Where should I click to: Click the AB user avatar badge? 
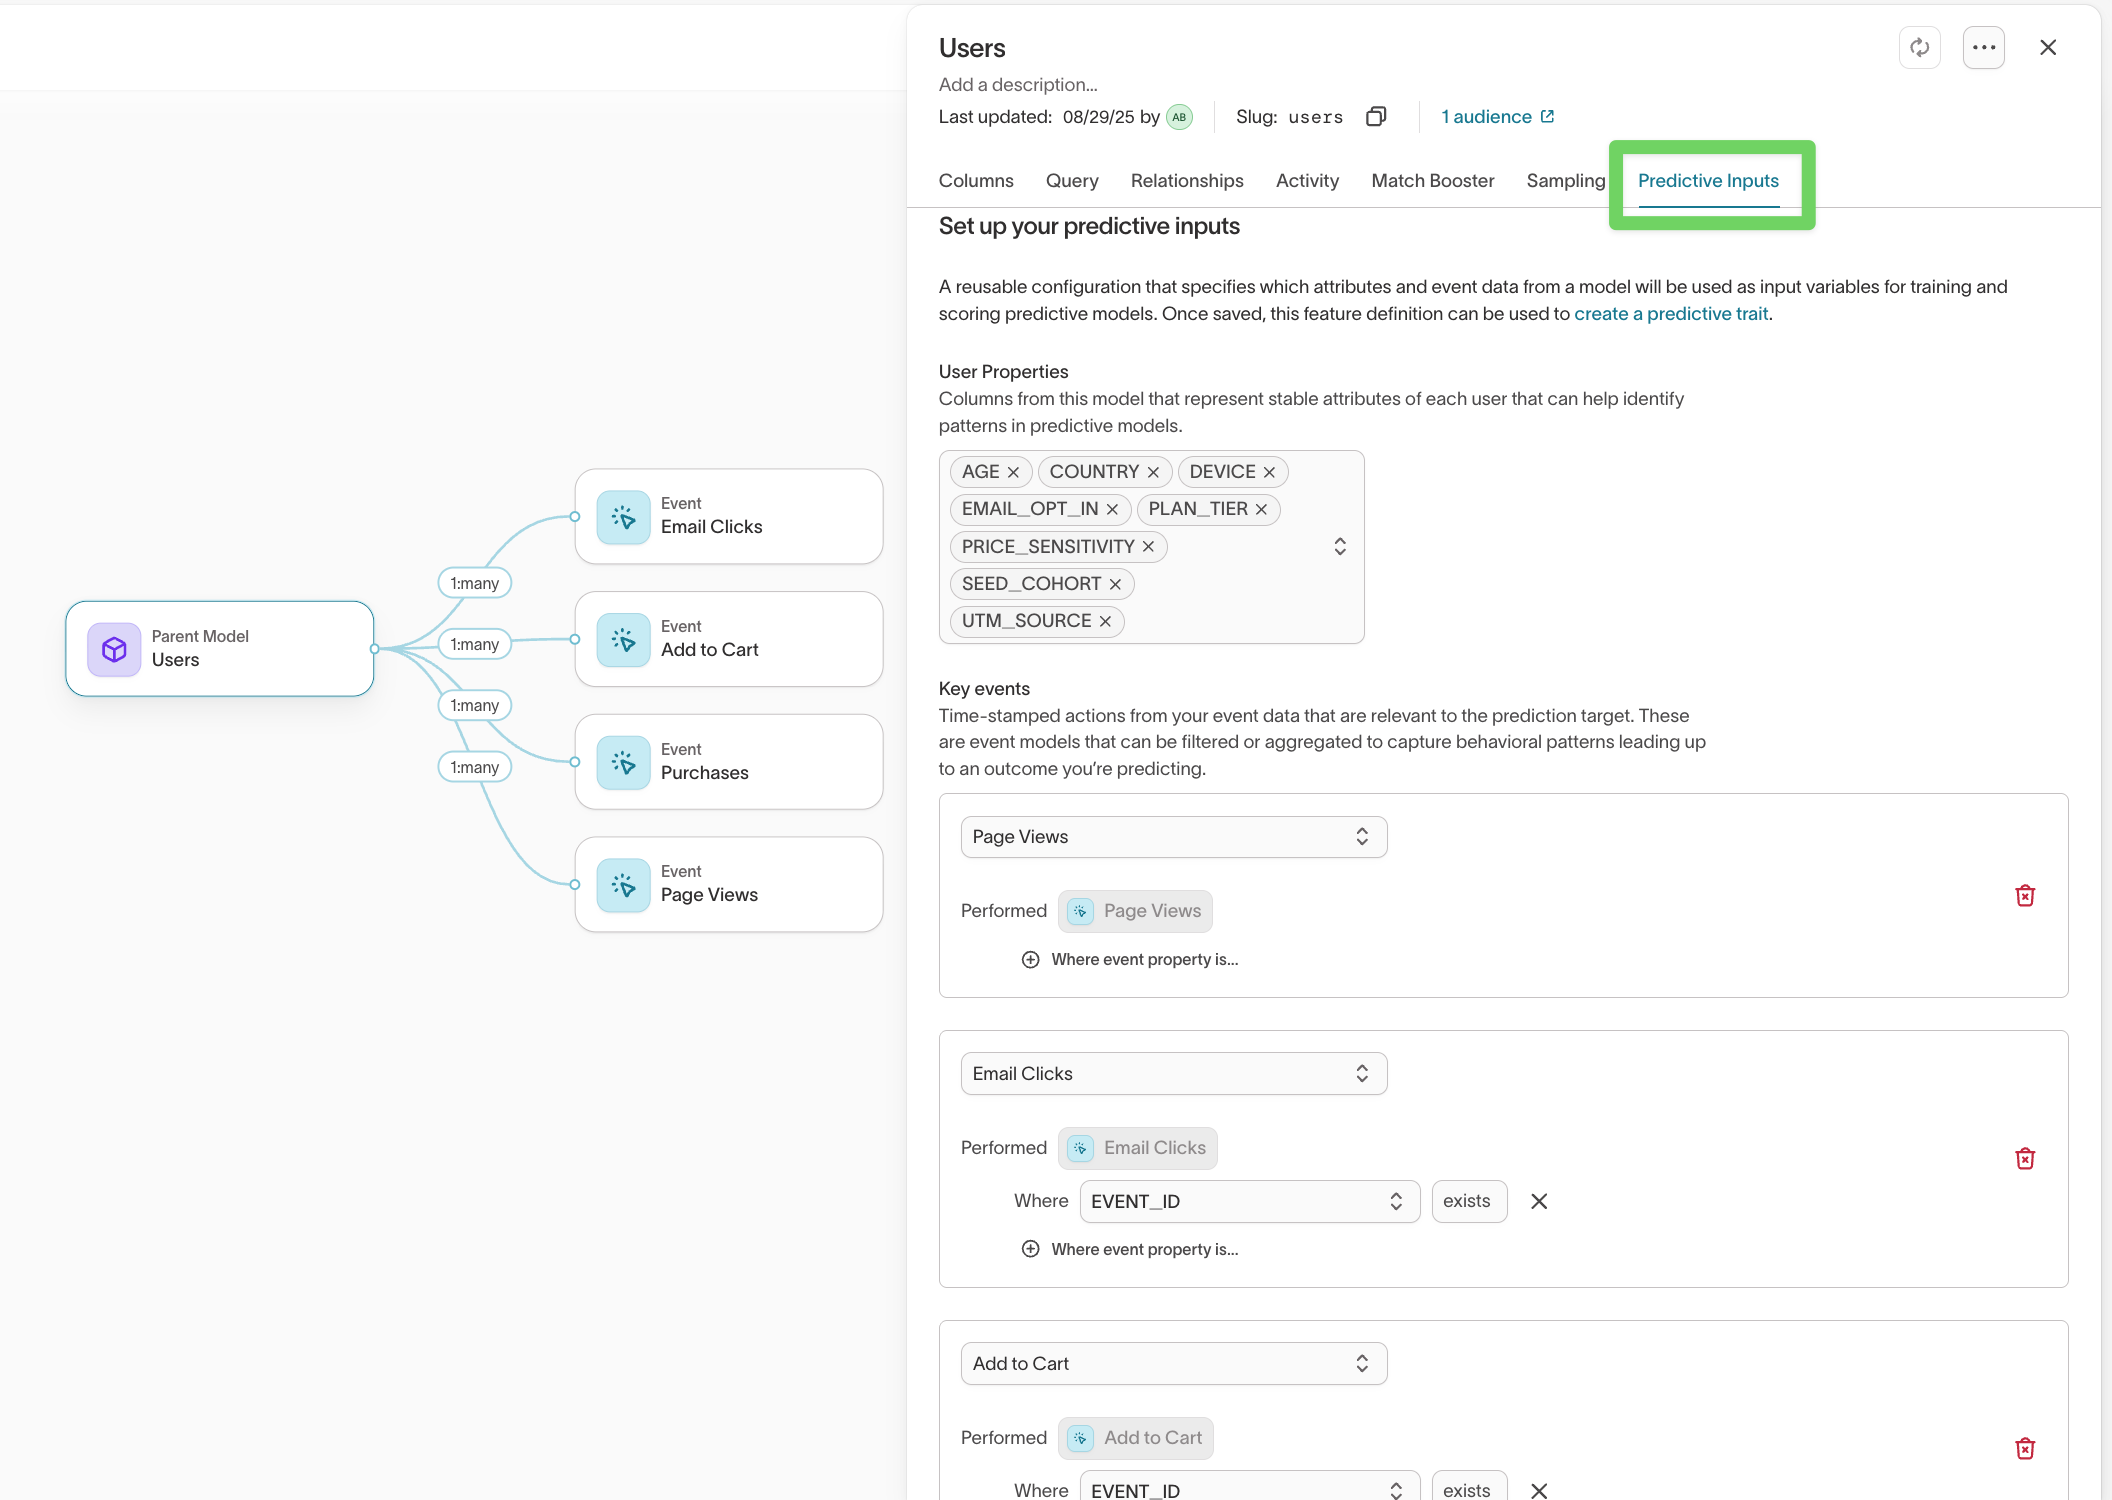coord(1180,117)
